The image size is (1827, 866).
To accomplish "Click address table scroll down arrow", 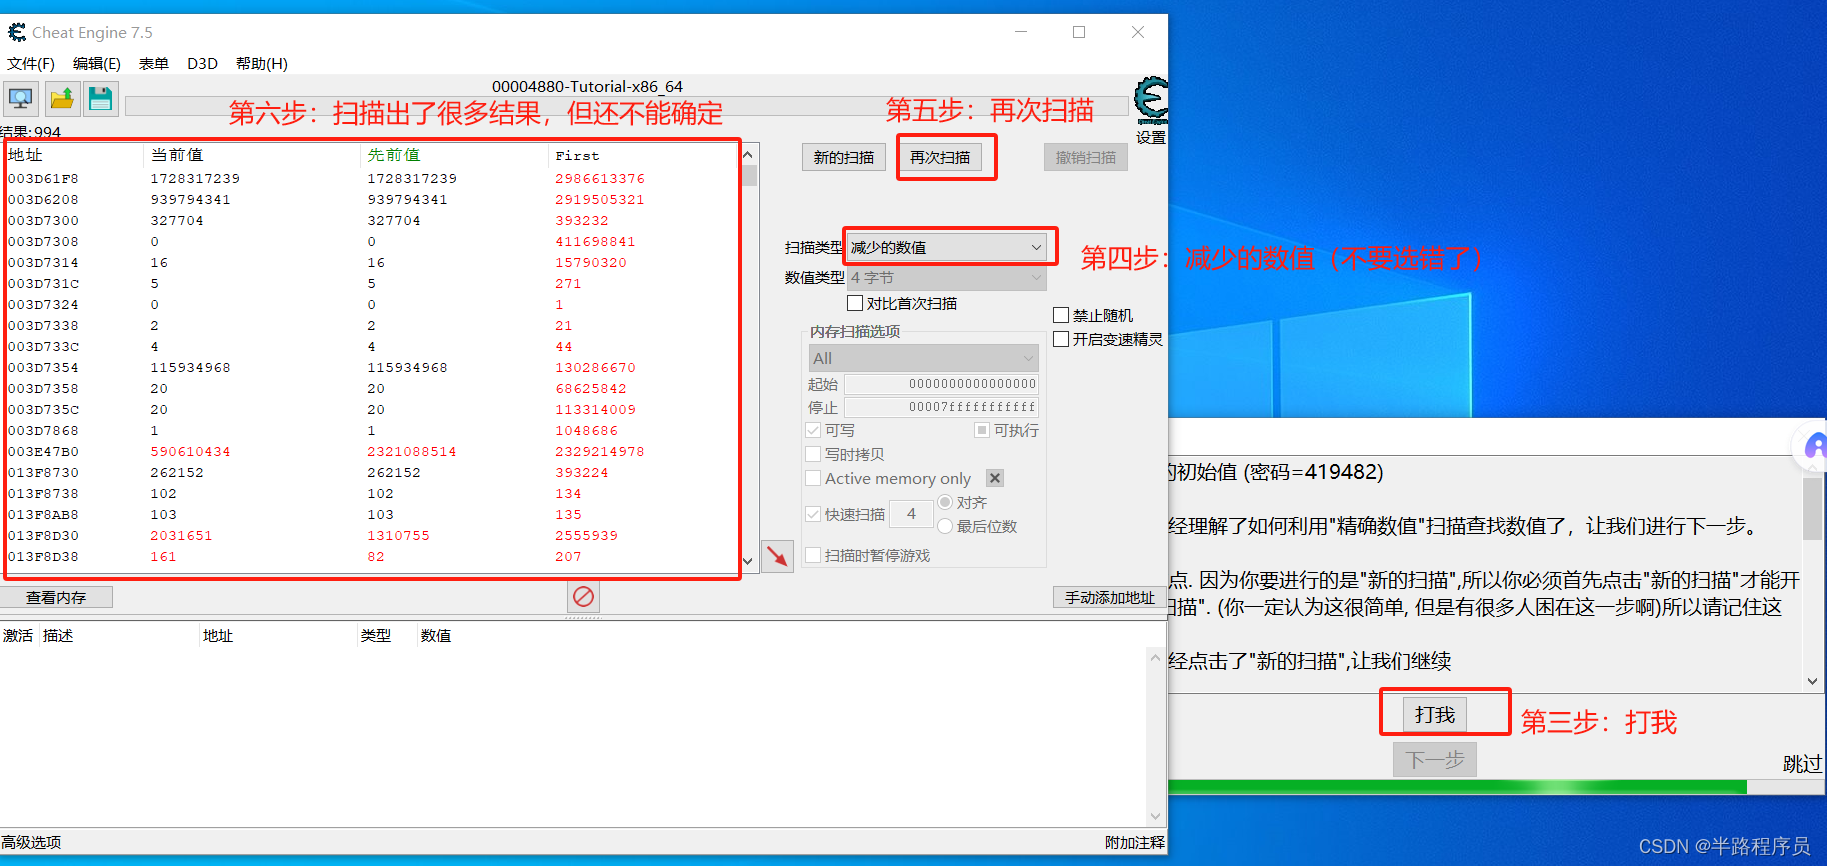I will pos(1155,816).
